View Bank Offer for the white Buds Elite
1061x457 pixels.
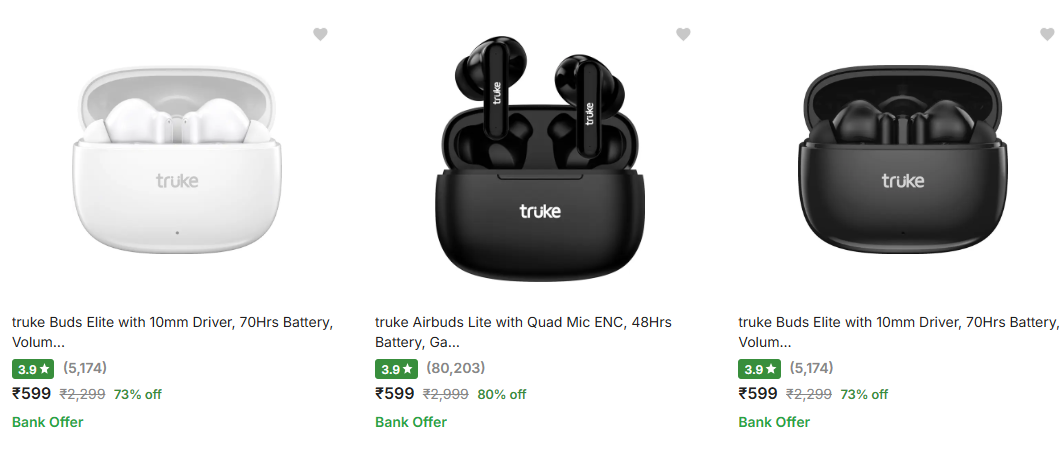pyautogui.click(x=48, y=422)
